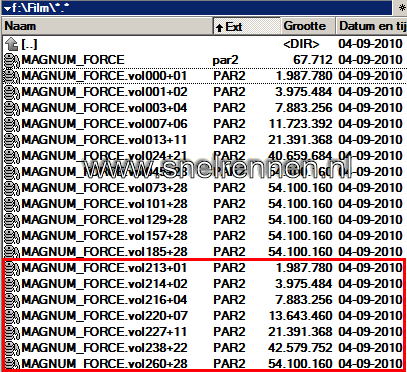Select file name MAGNUM_FORCE.vol185+28
407x372 pixels.
point(104,252)
